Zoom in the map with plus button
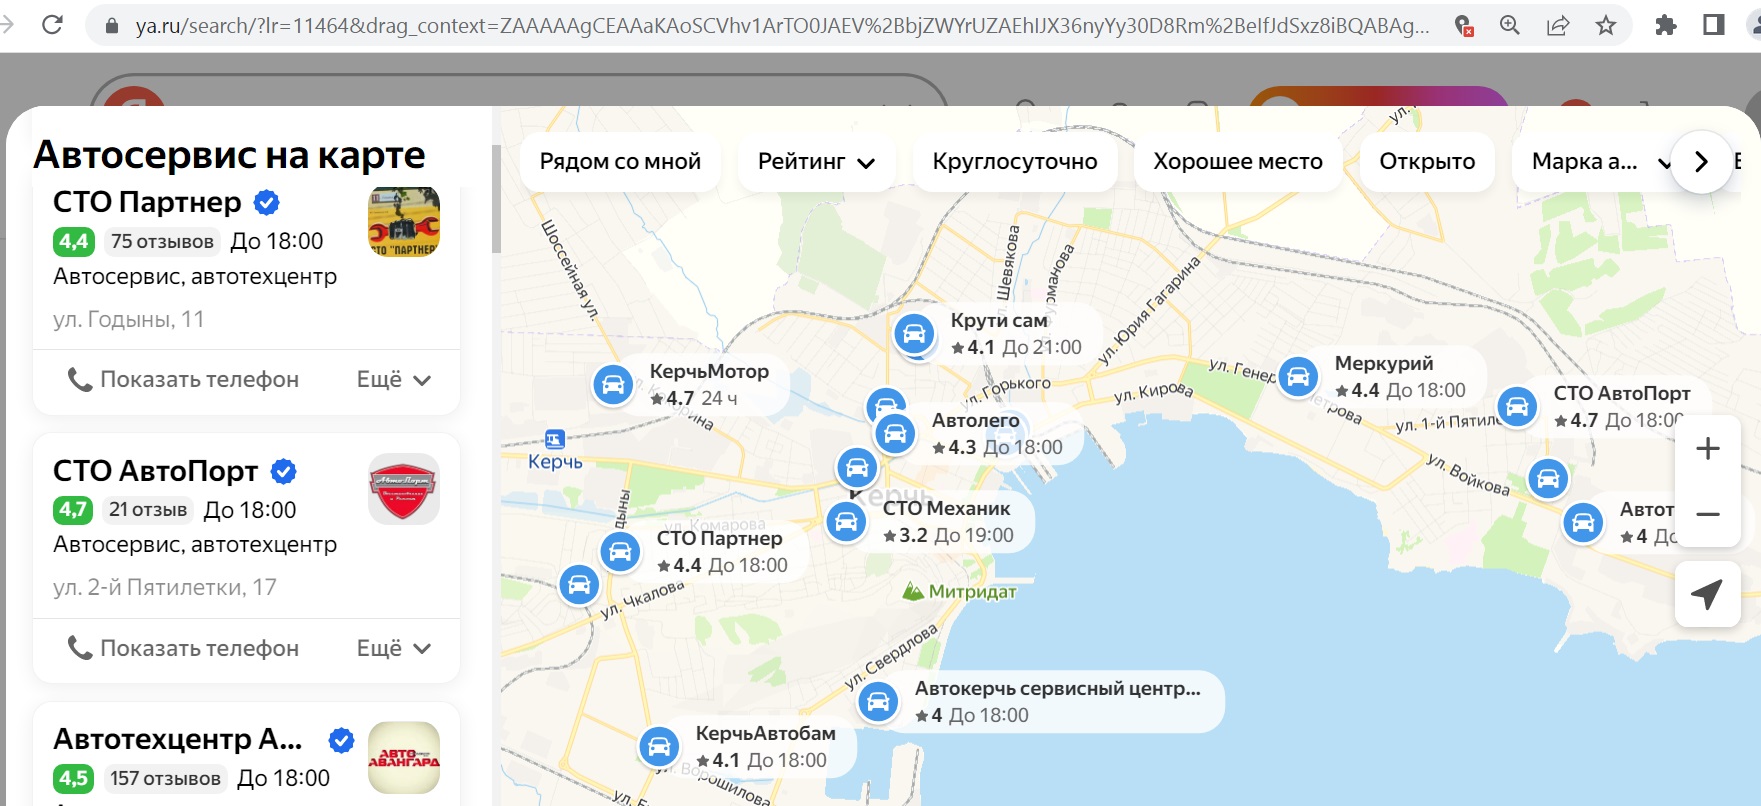The width and height of the screenshot is (1761, 806). [1707, 449]
